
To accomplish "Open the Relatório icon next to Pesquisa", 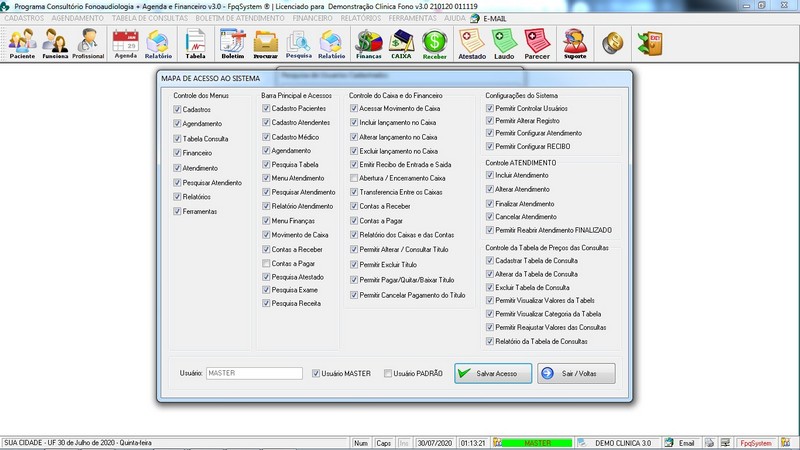I will tap(332, 44).
